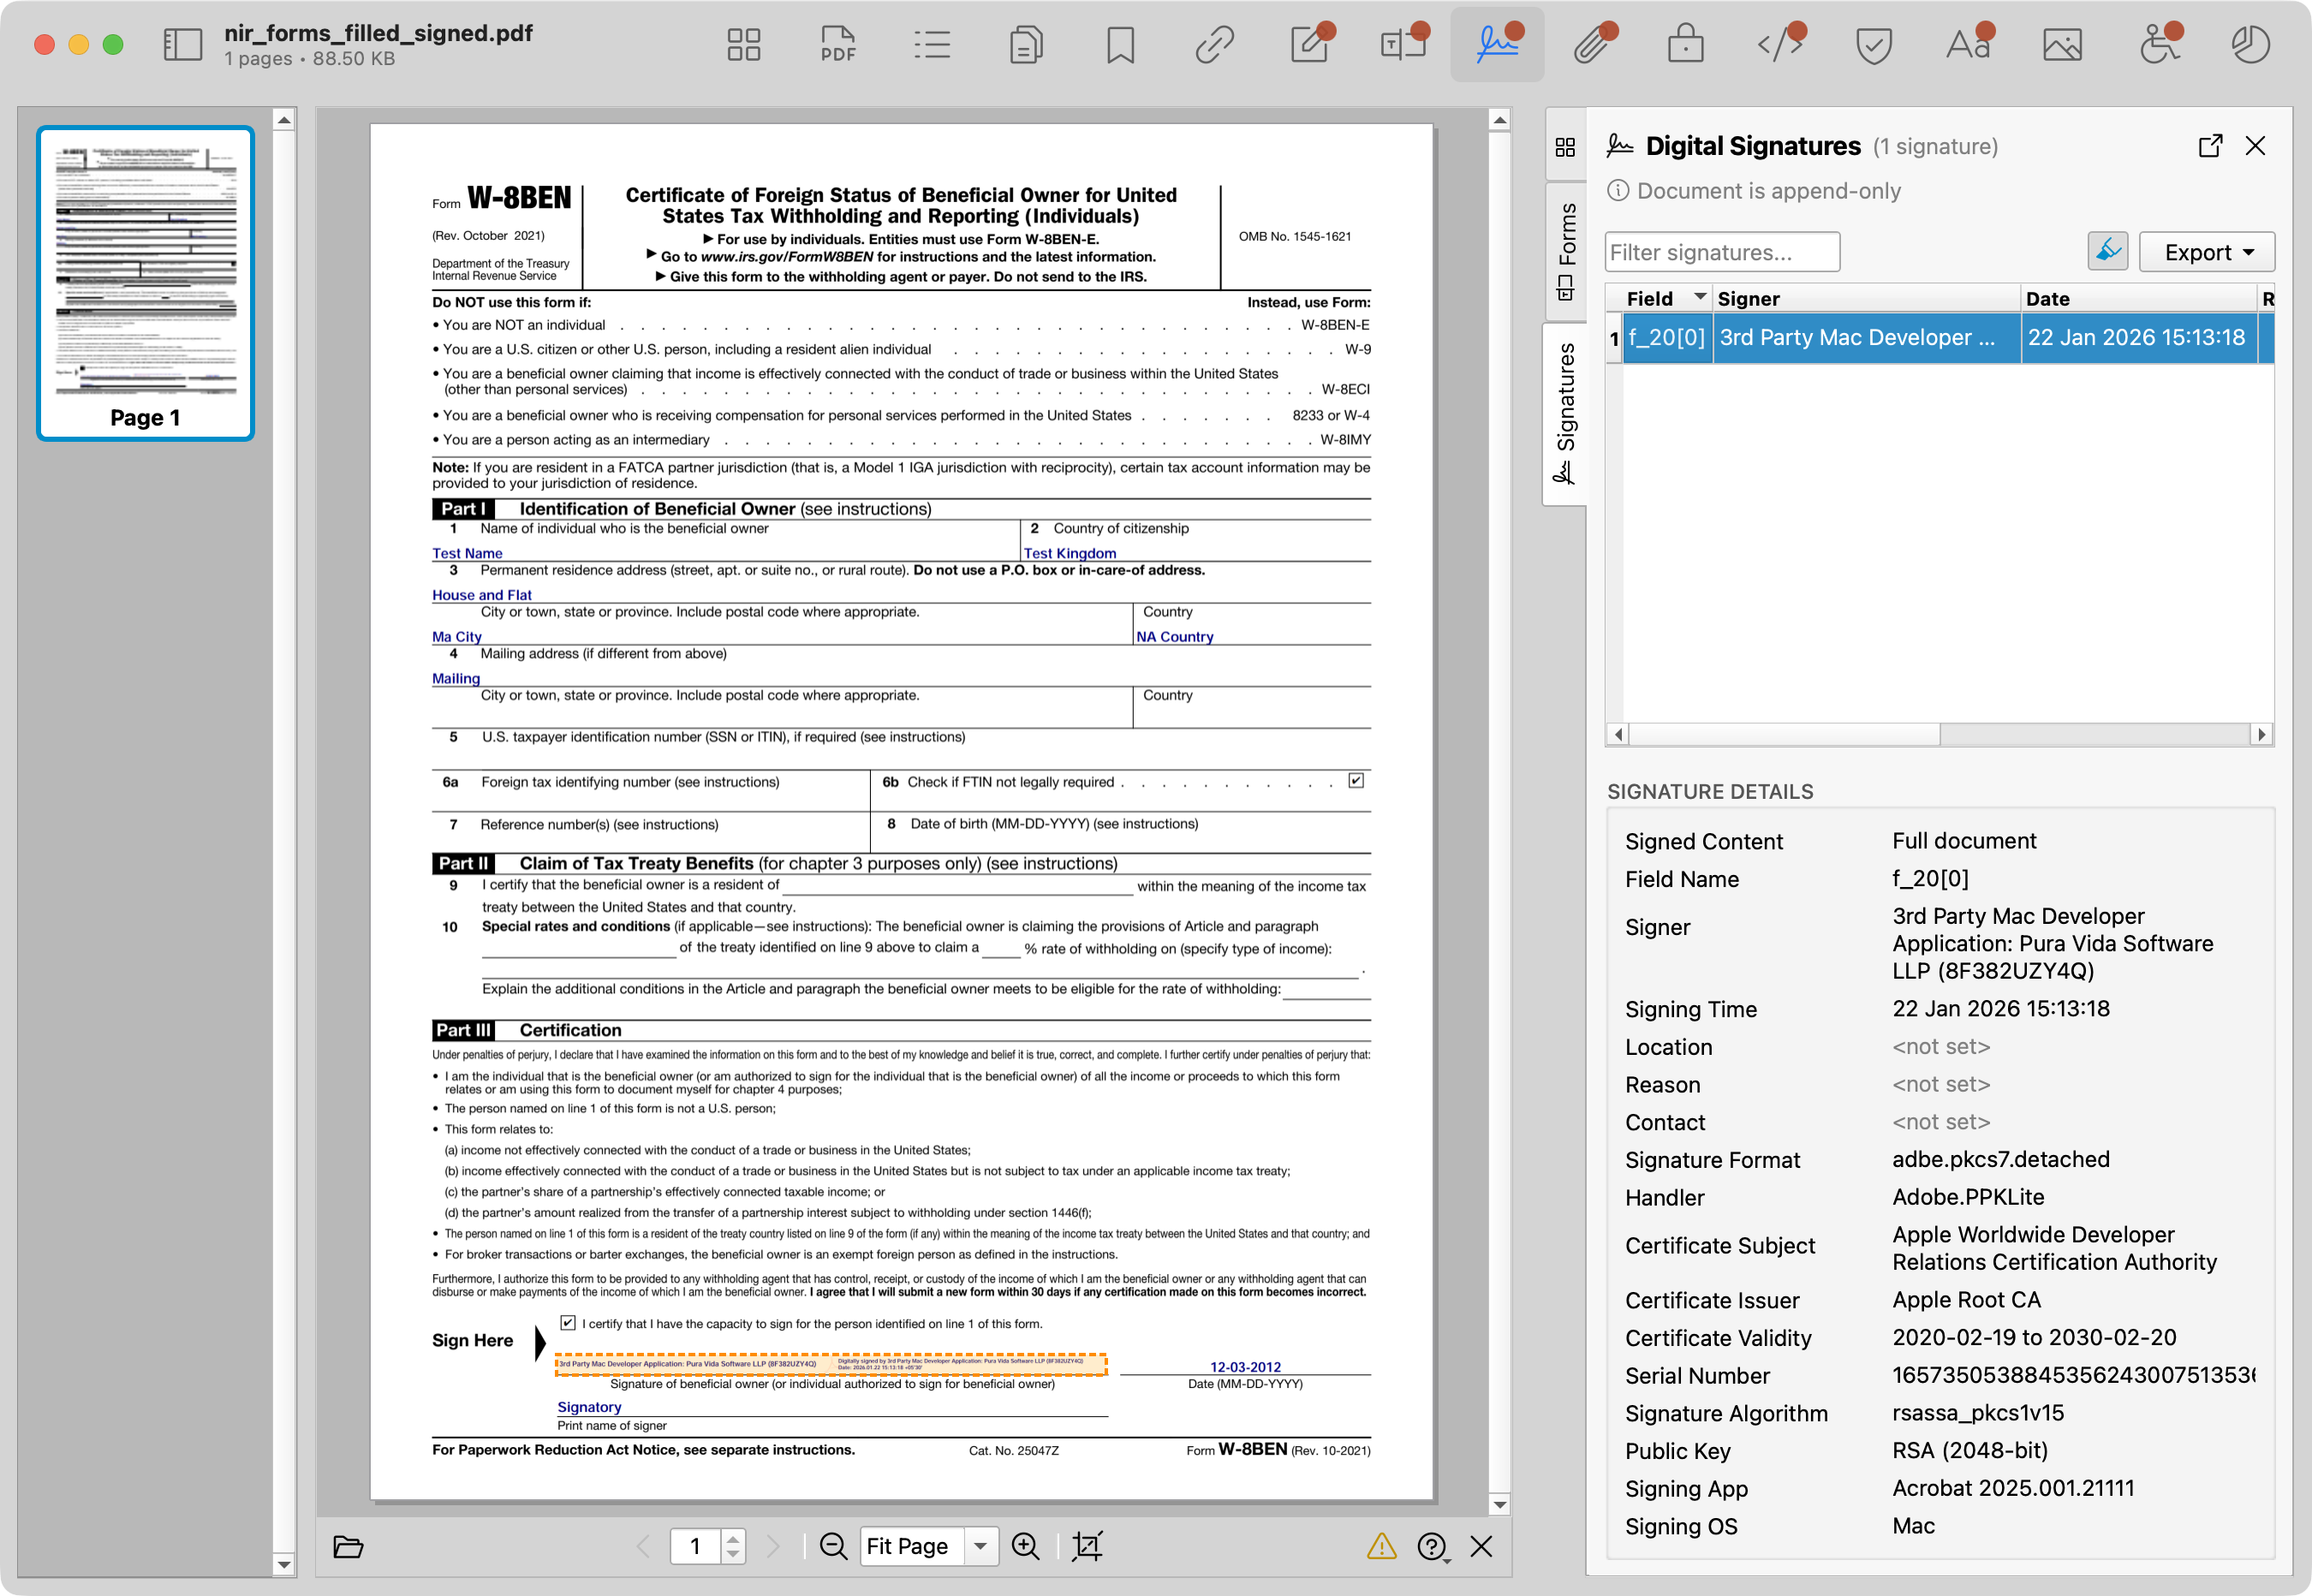Image resolution: width=2312 pixels, height=1596 pixels.
Task: Select signature row f_20[0]
Action: 1939,338
